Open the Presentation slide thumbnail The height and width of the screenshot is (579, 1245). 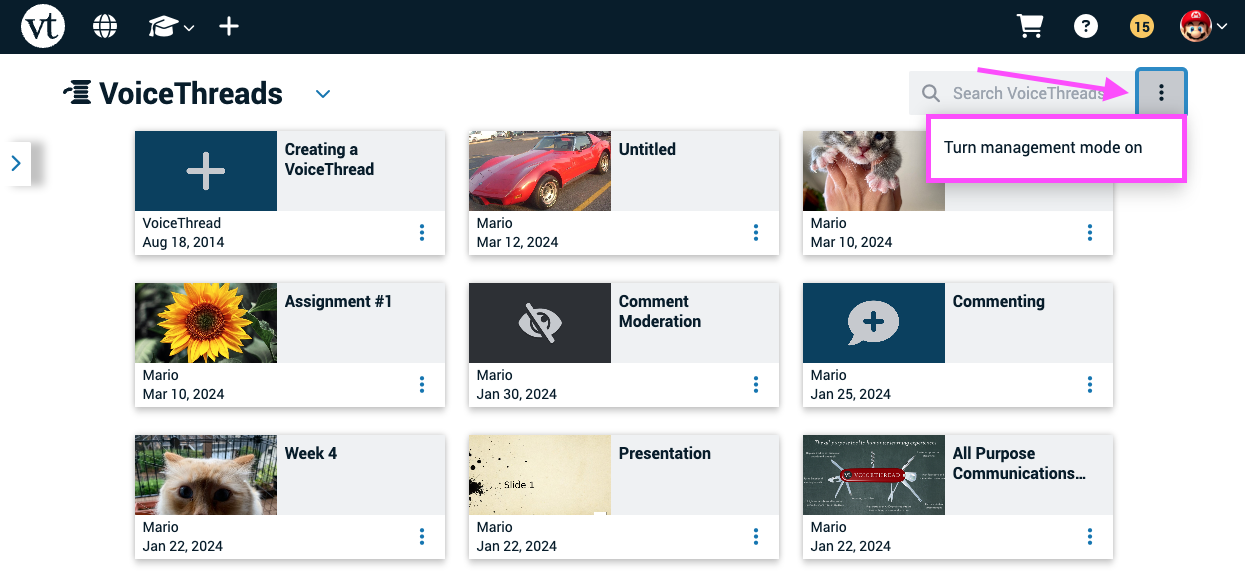pos(540,475)
